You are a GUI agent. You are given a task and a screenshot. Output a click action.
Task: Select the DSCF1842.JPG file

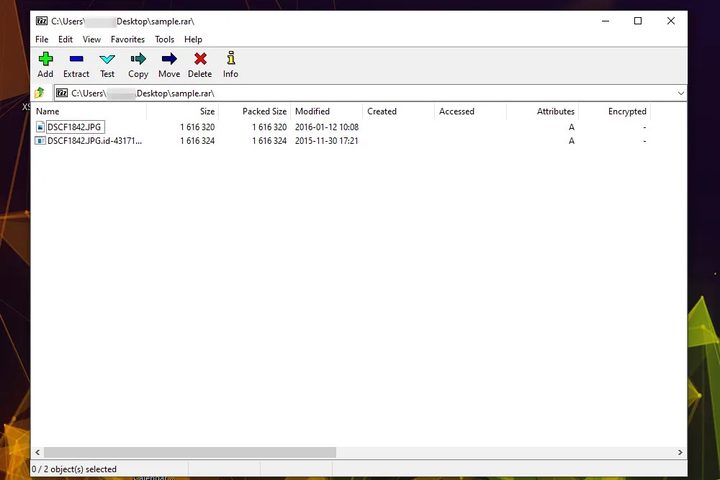pos(74,127)
